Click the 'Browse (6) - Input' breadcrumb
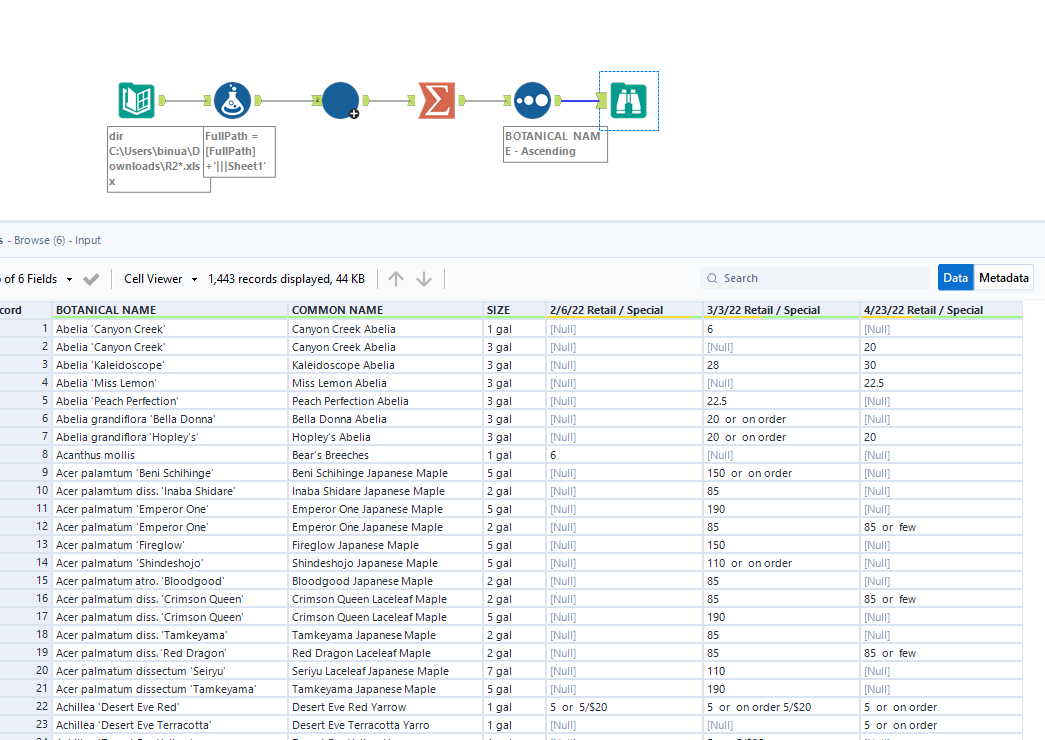This screenshot has width=1045, height=740. pos(55,240)
